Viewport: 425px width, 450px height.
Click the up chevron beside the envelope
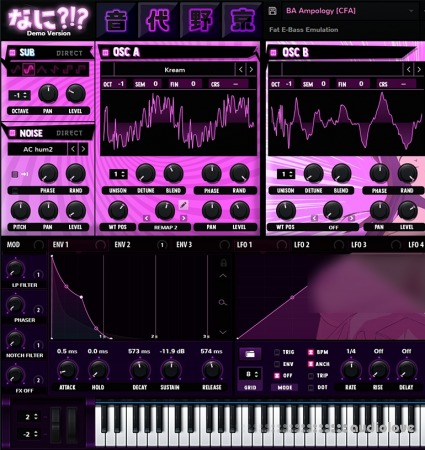[x=223, y=276]
